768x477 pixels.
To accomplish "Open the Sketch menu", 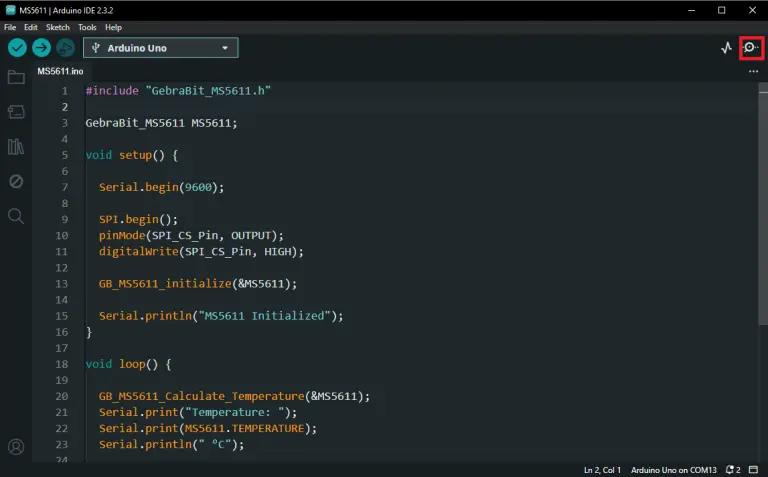I will pyautogui.click(x=58, y=27).
